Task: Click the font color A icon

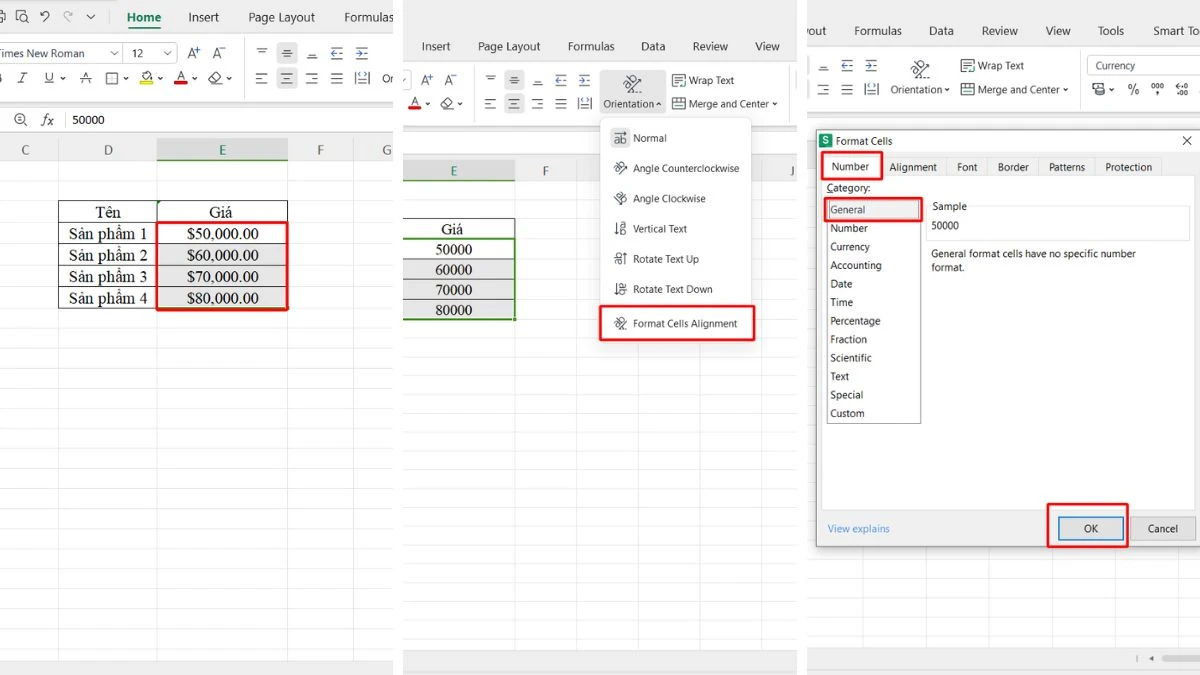Action: point(181,78)
